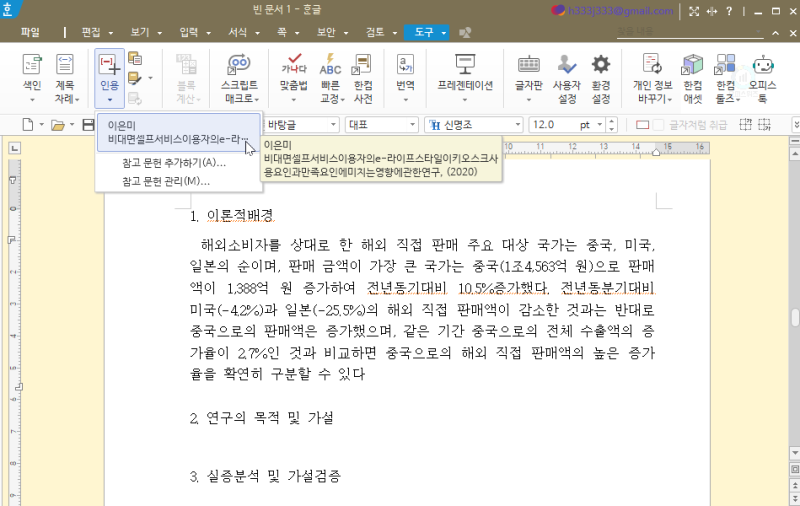The image size is (800, 506).
Task: Click the right indent marker on ruler
Action: 656,152
